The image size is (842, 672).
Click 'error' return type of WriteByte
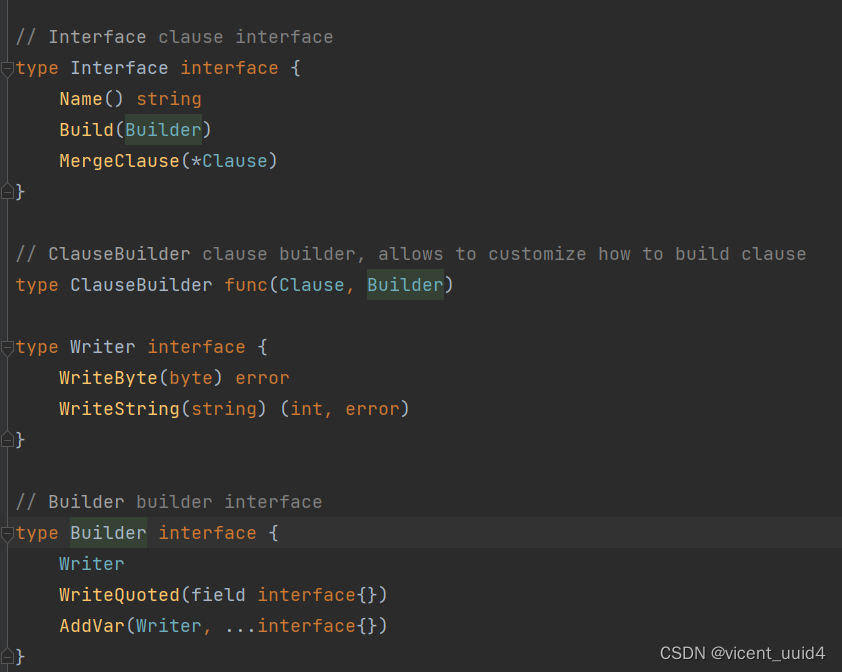pyautogui.click(x=262, y=378)
